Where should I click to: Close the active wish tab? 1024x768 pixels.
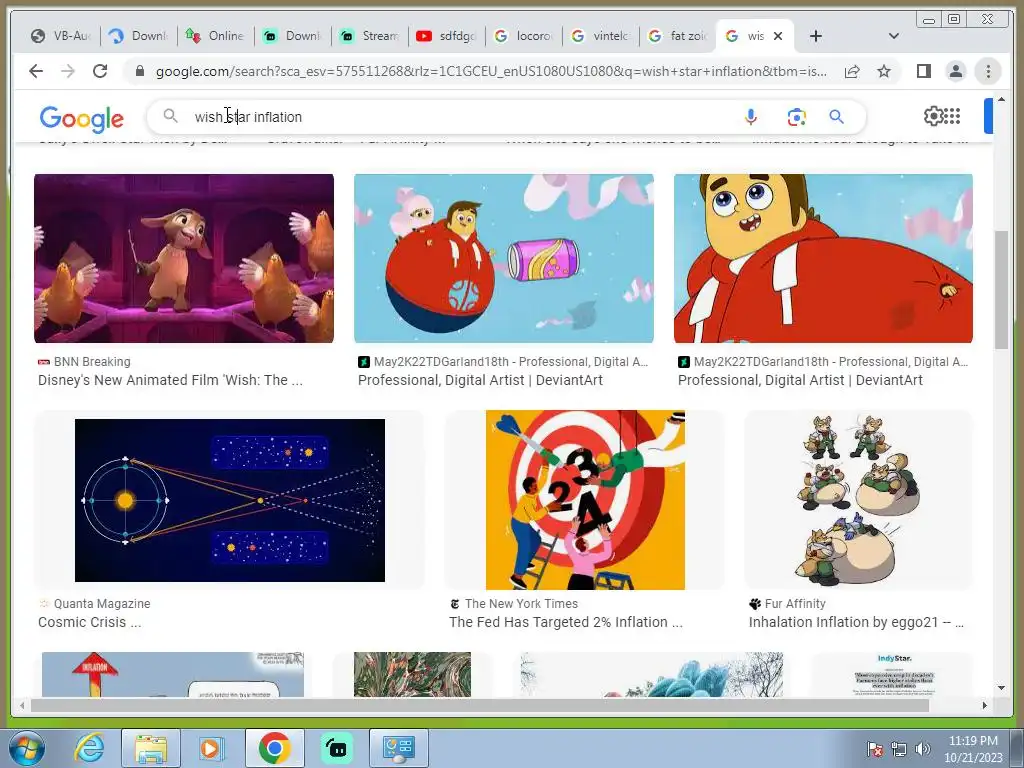pos(778,36)
